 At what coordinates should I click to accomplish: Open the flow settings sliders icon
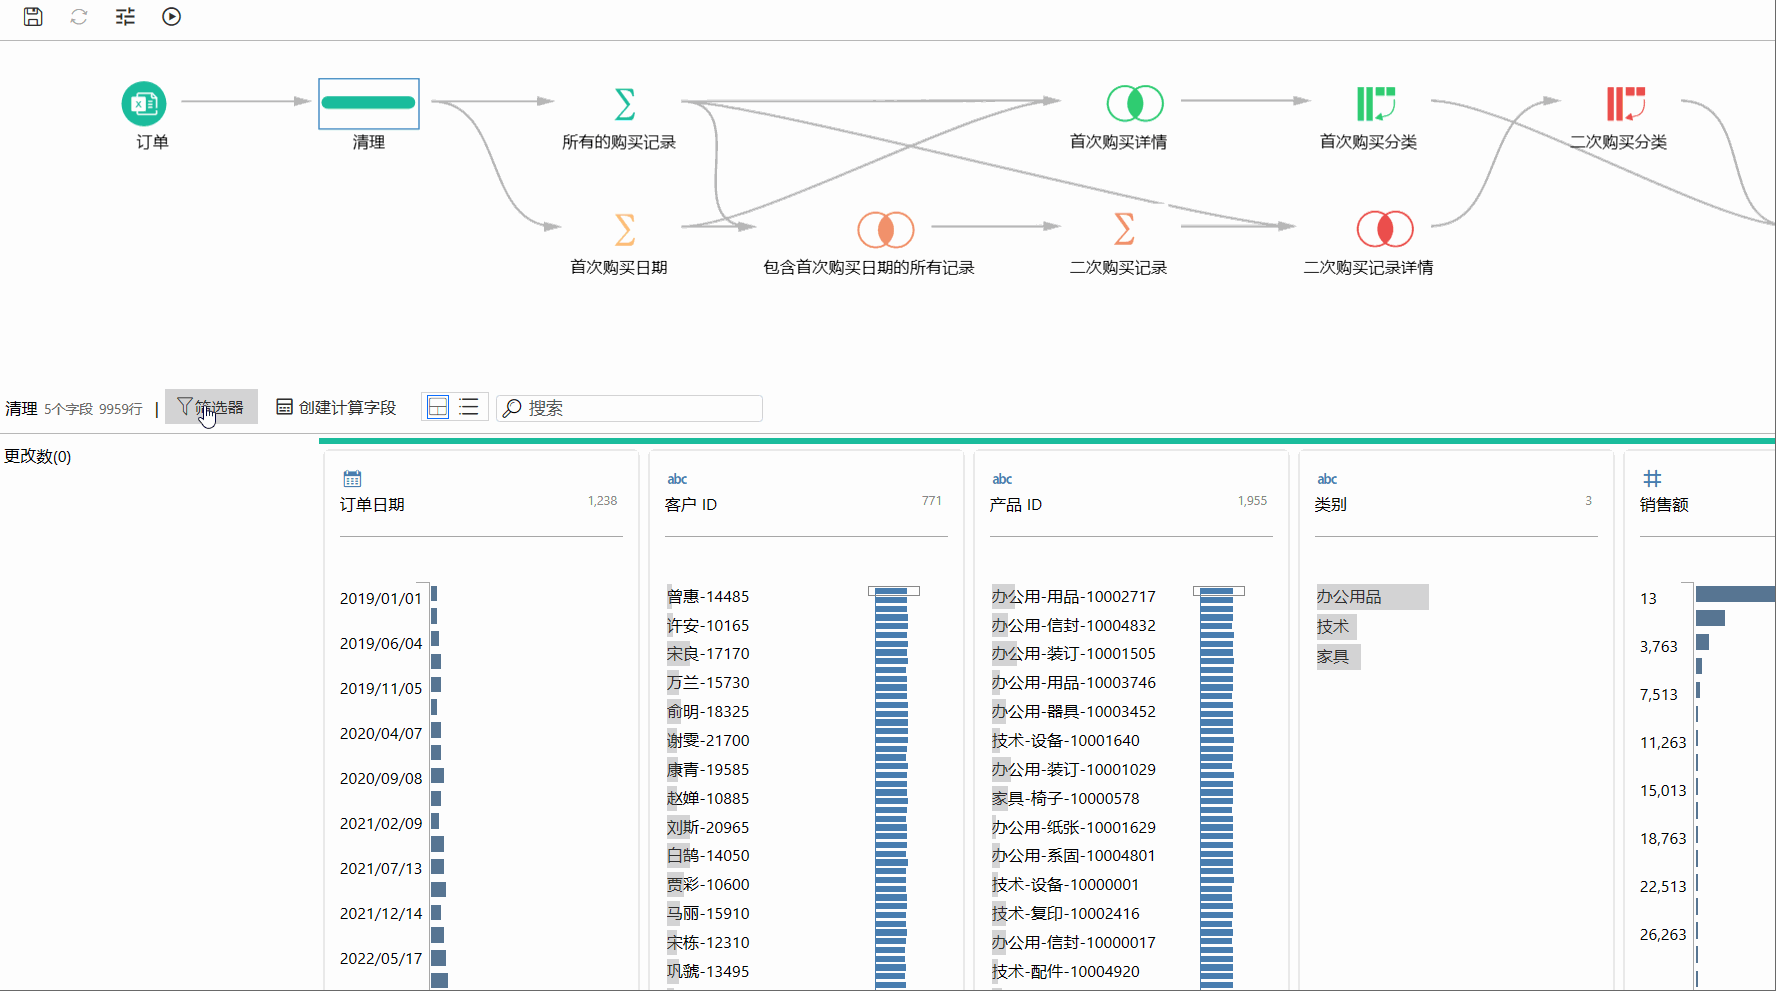[125, 16]
